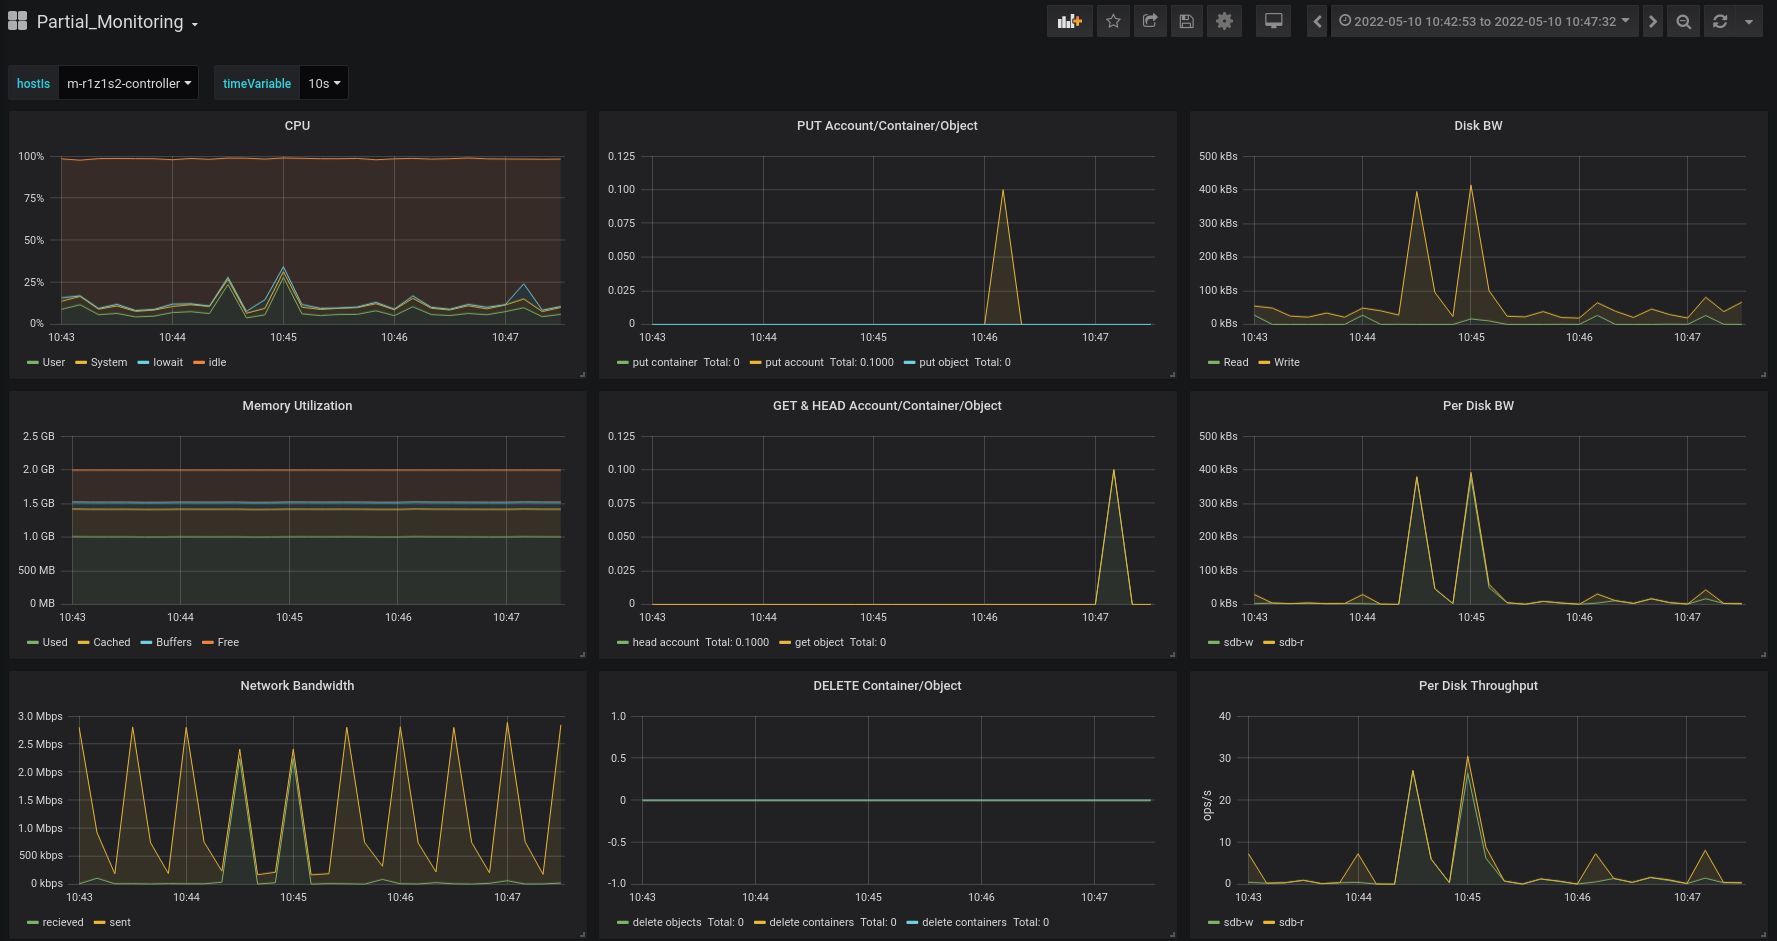The width and height of the screenshot is (1777, 941).
Task: Open the refresh interval dropdown arrow
Action: click(x=1748, y=21)
